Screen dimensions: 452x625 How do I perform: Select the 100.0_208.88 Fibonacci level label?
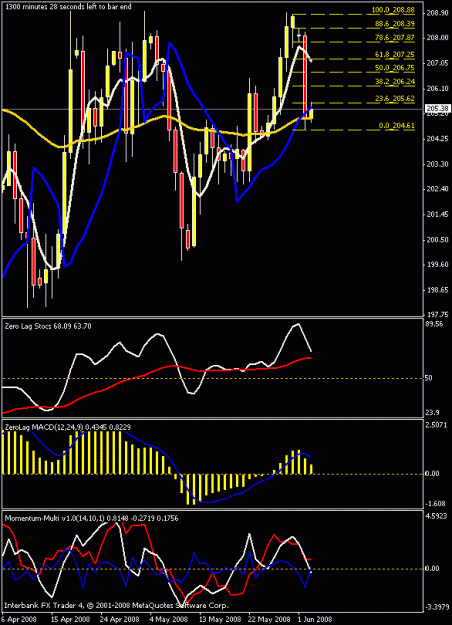393,10
